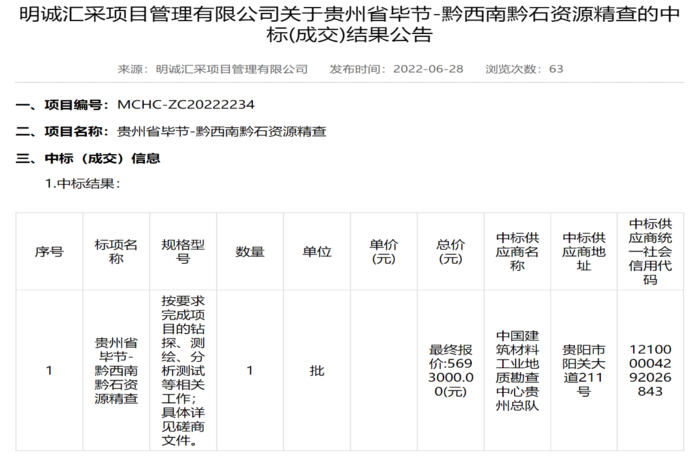Click the 浏览次数 view count

tap(524, 69)
